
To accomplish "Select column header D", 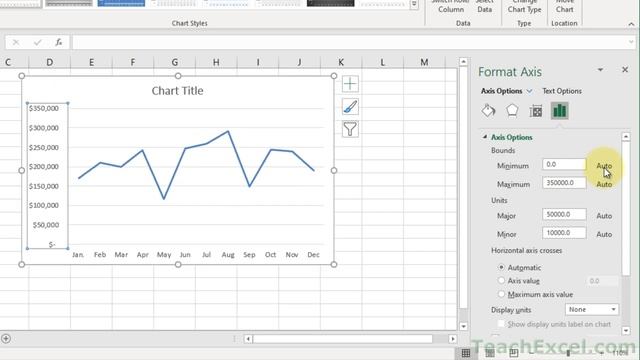I will click(49, 62).
